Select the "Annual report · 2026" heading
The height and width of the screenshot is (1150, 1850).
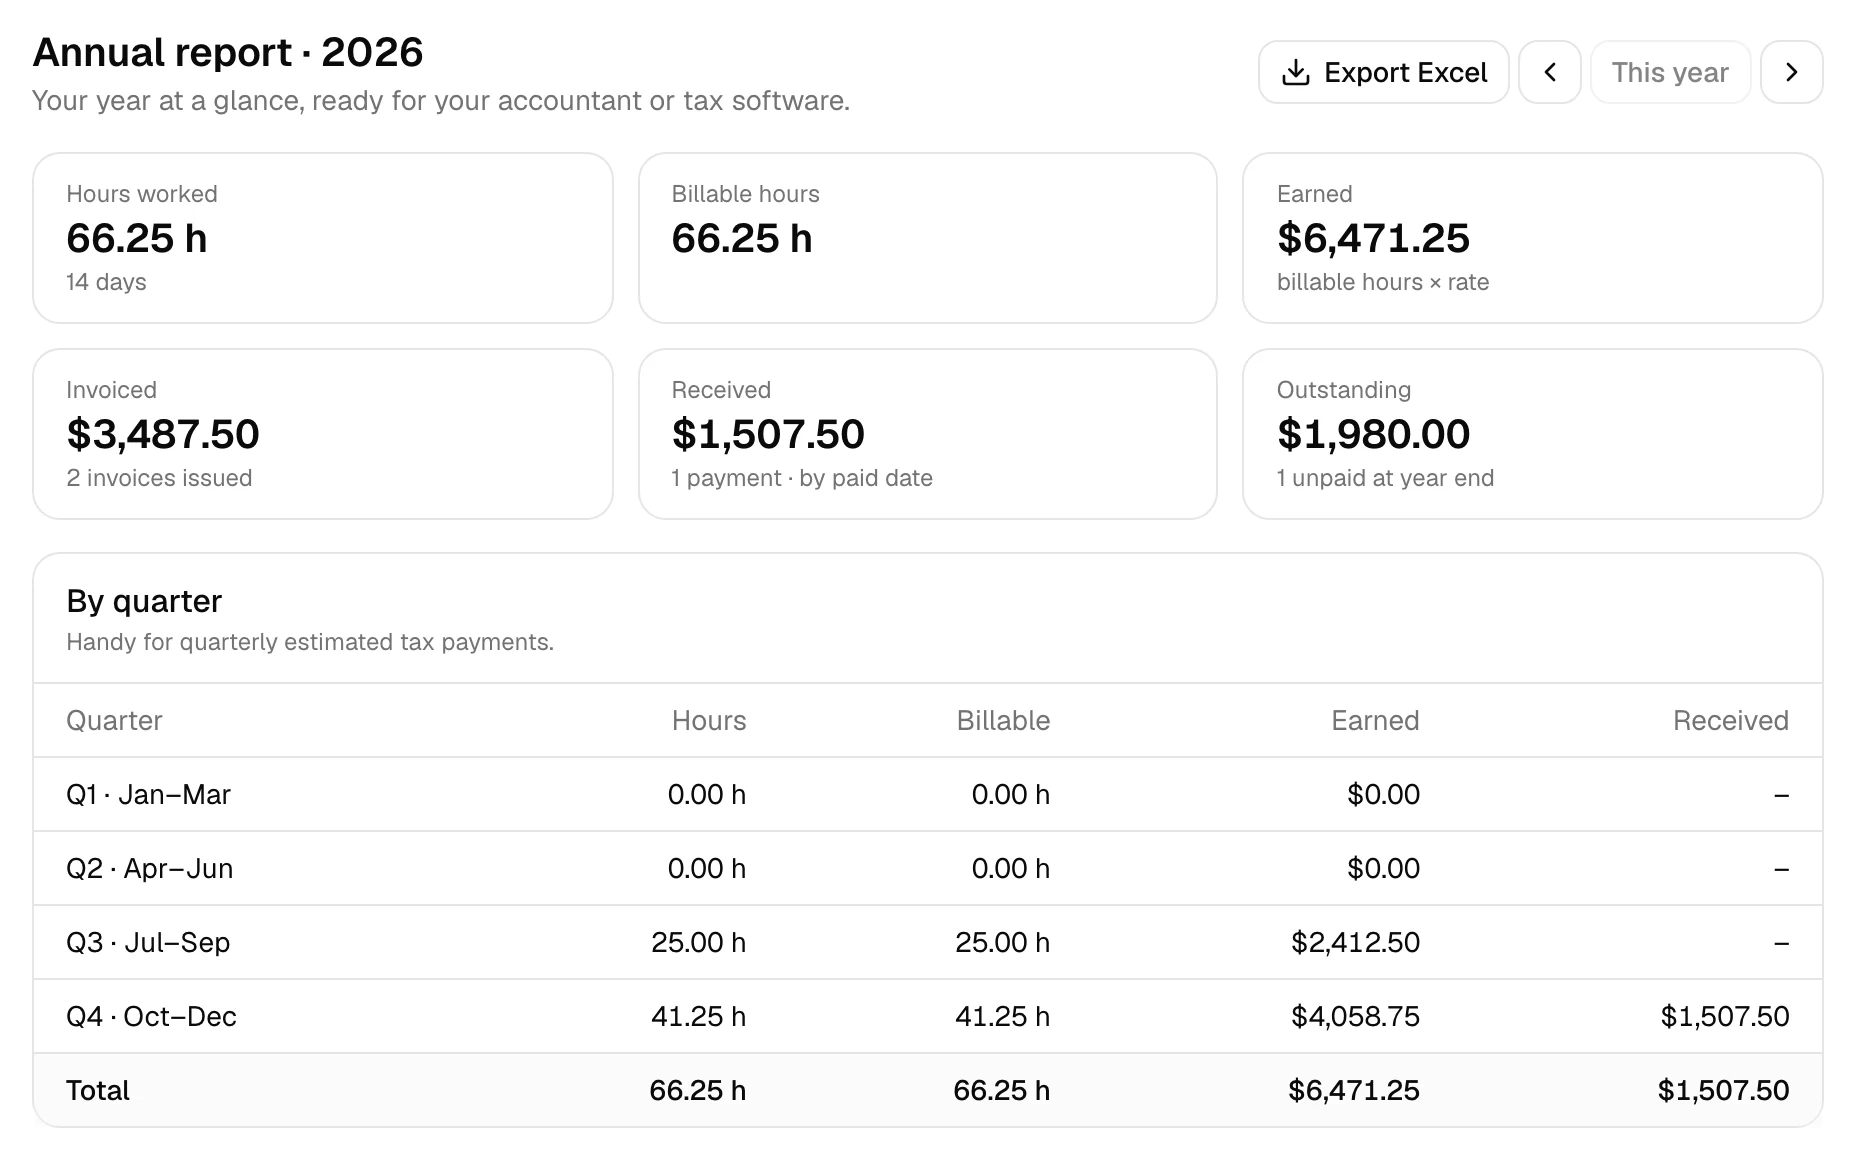coord(228,52)
